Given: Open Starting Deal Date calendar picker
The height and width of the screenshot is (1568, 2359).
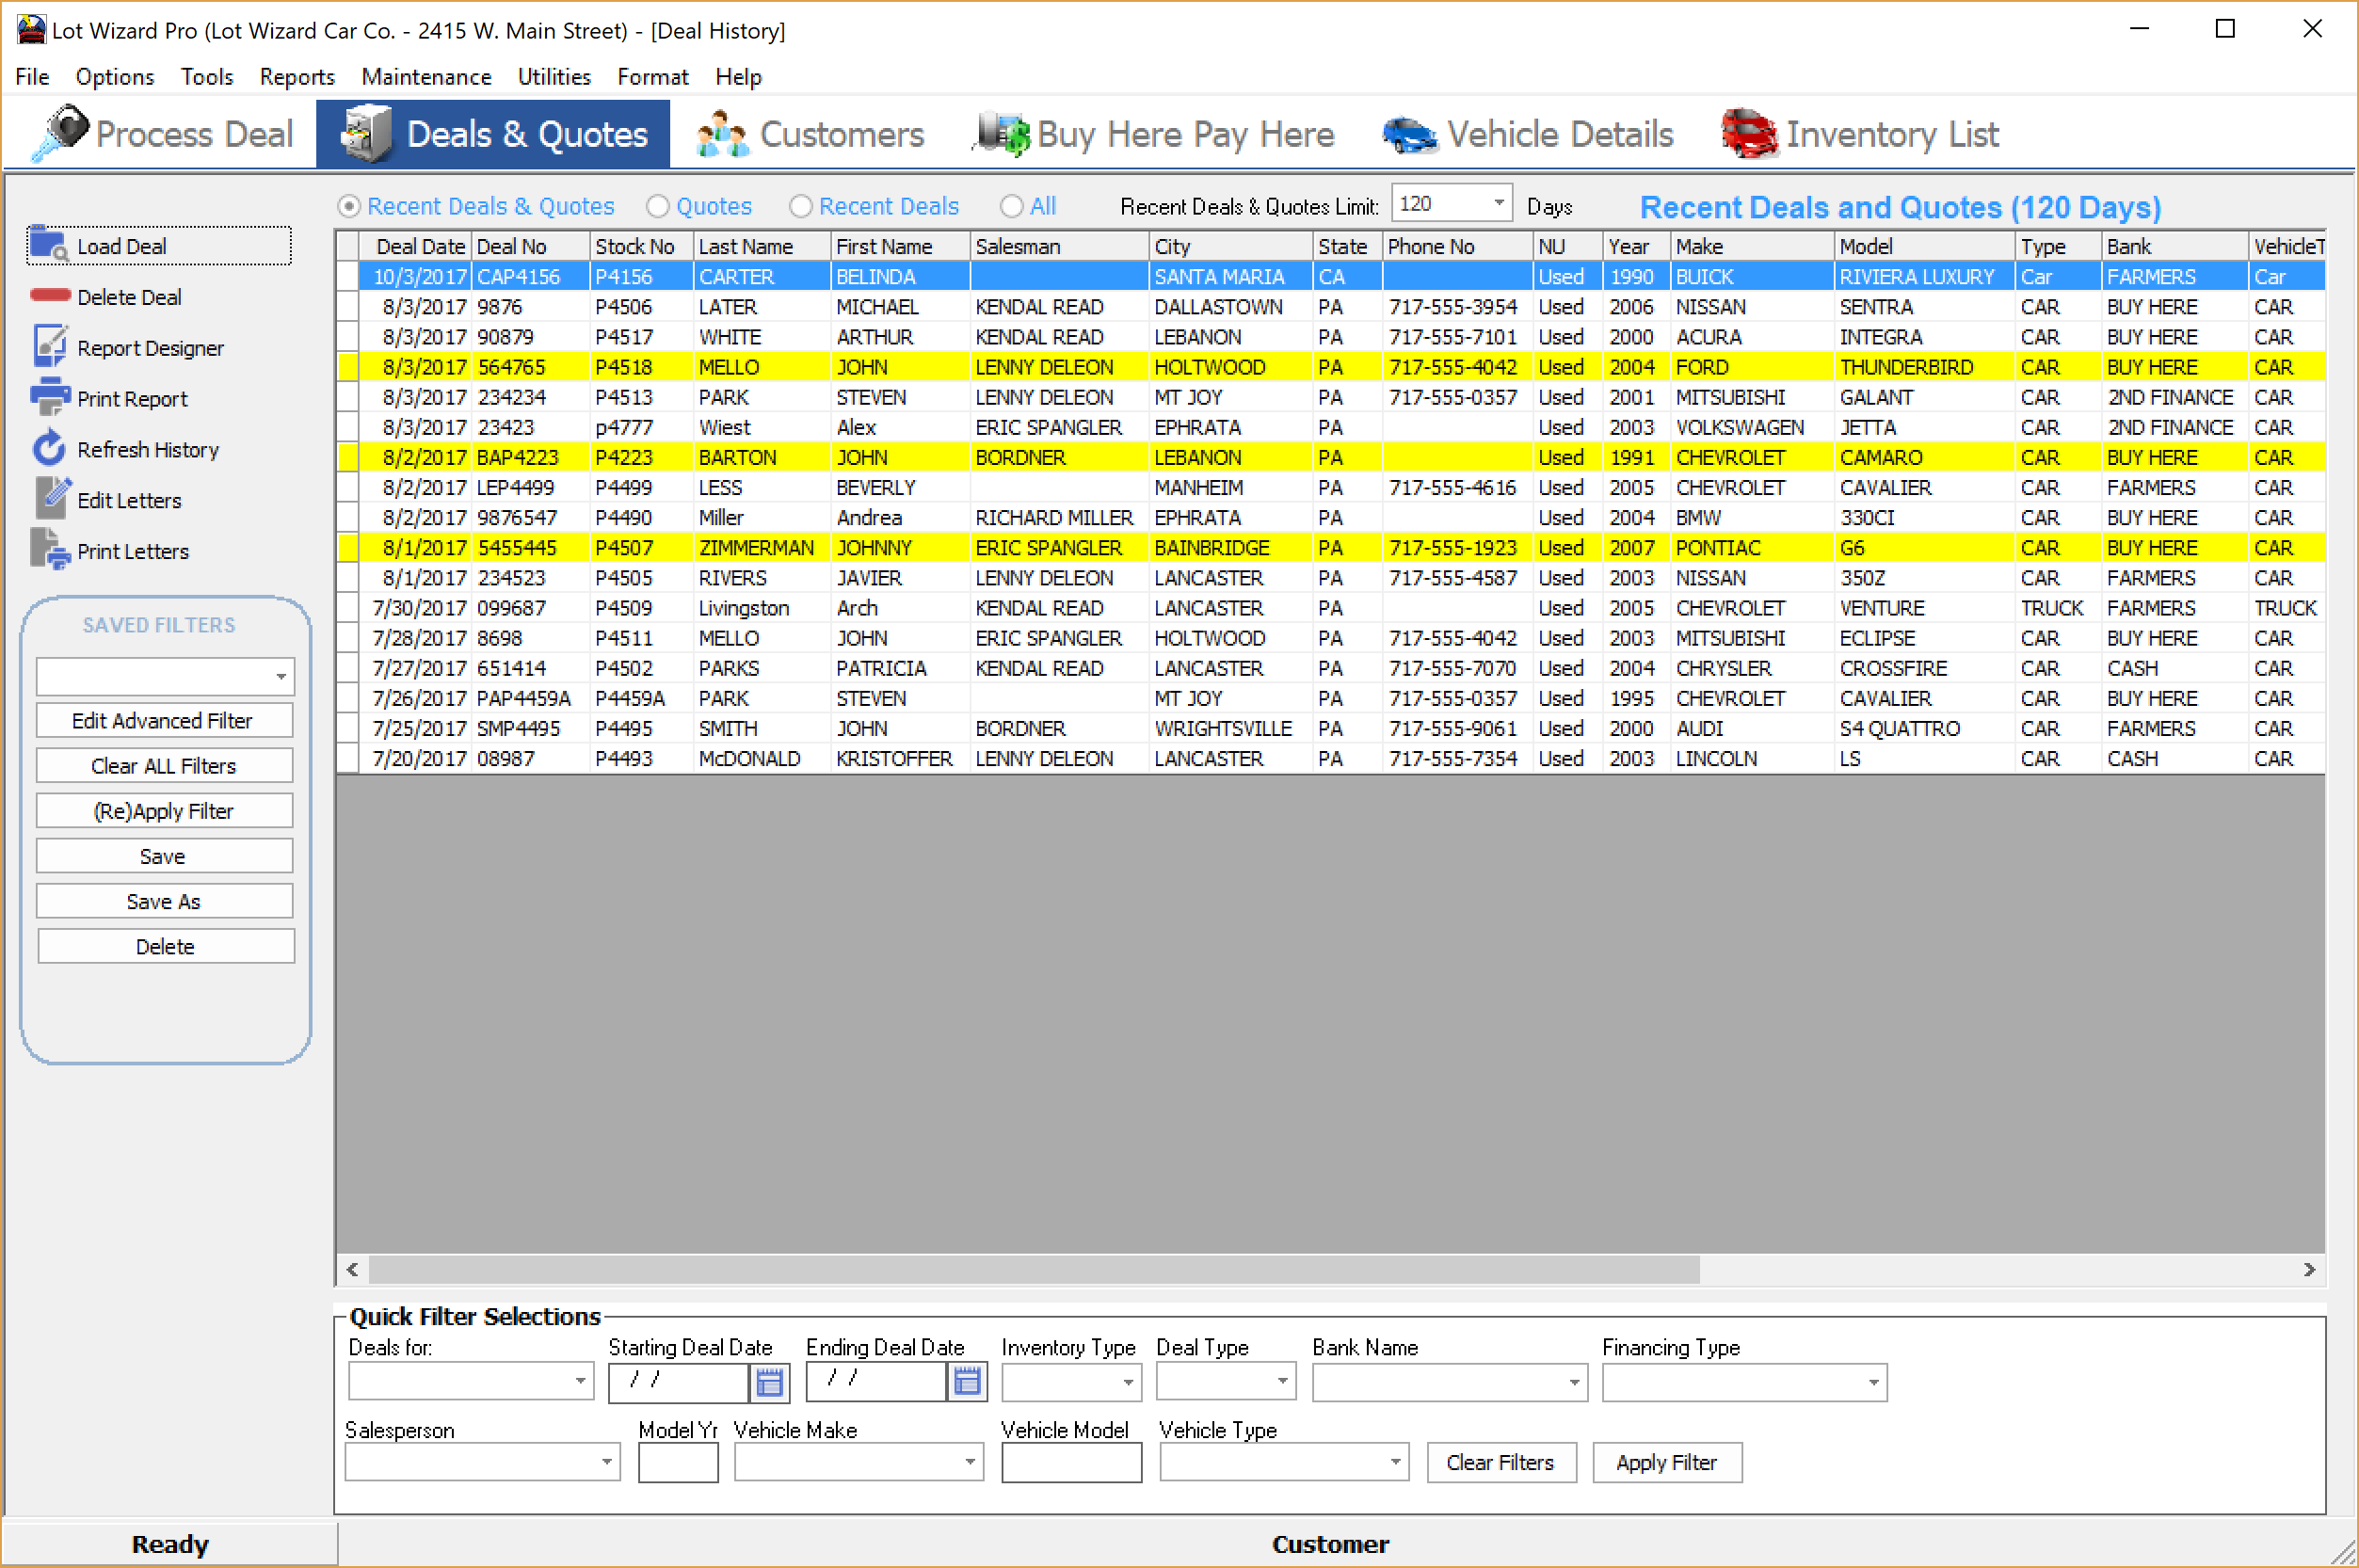Looking at the screenshot, I should tap(770, 1382).
